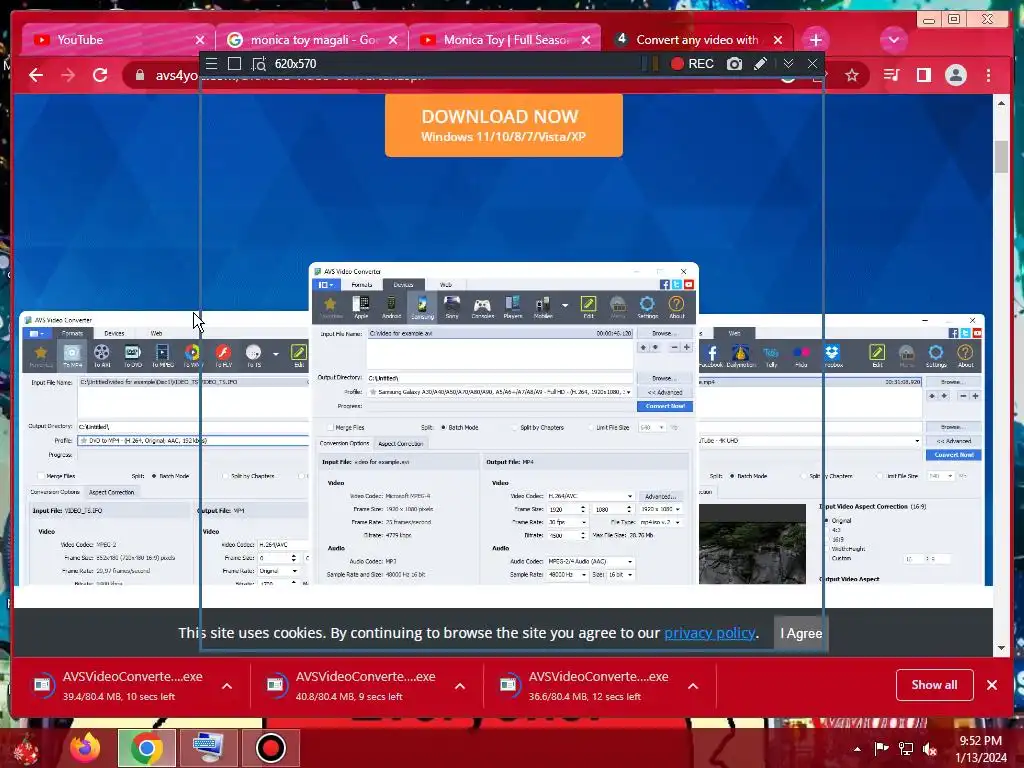Take a screenshot with the recorder camera icon

coord(735,63)
